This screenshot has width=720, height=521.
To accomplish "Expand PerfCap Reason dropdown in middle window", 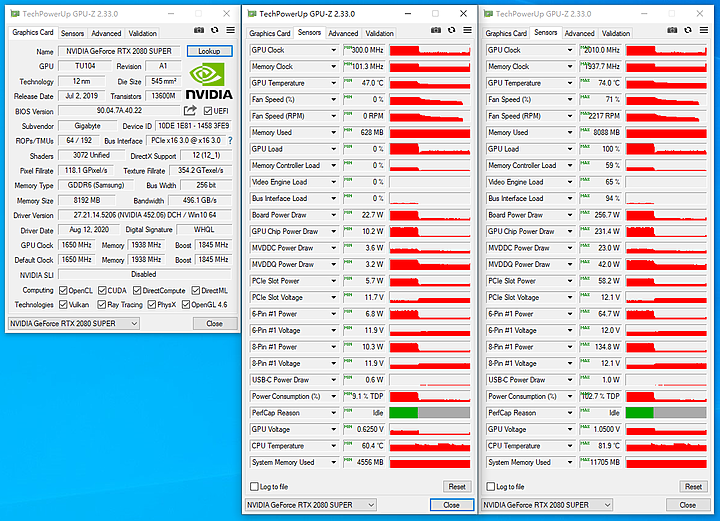I will [334, 413].
